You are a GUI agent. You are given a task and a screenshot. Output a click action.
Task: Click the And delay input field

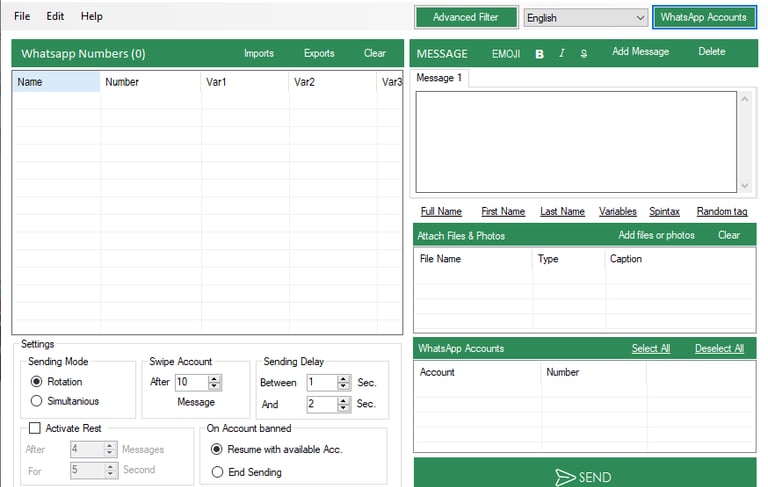pyautogui.click(x=322, y=404)
